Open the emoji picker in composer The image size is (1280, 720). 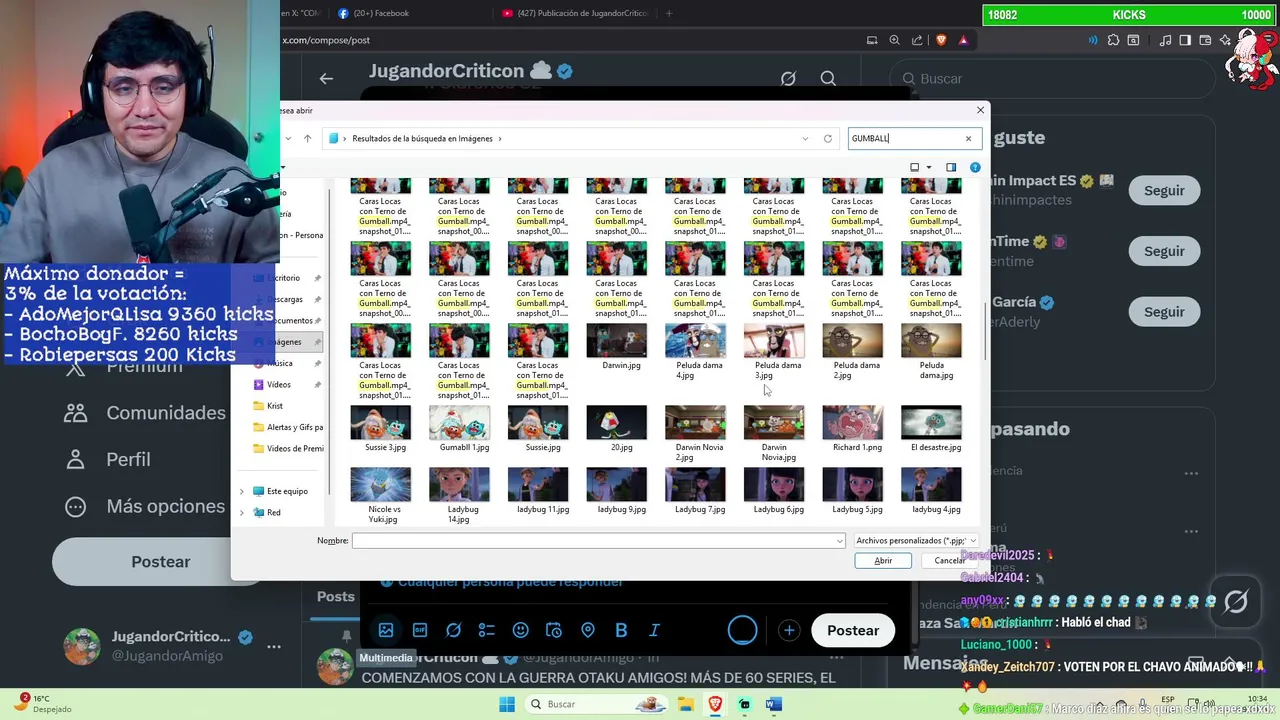coord(520,630)
